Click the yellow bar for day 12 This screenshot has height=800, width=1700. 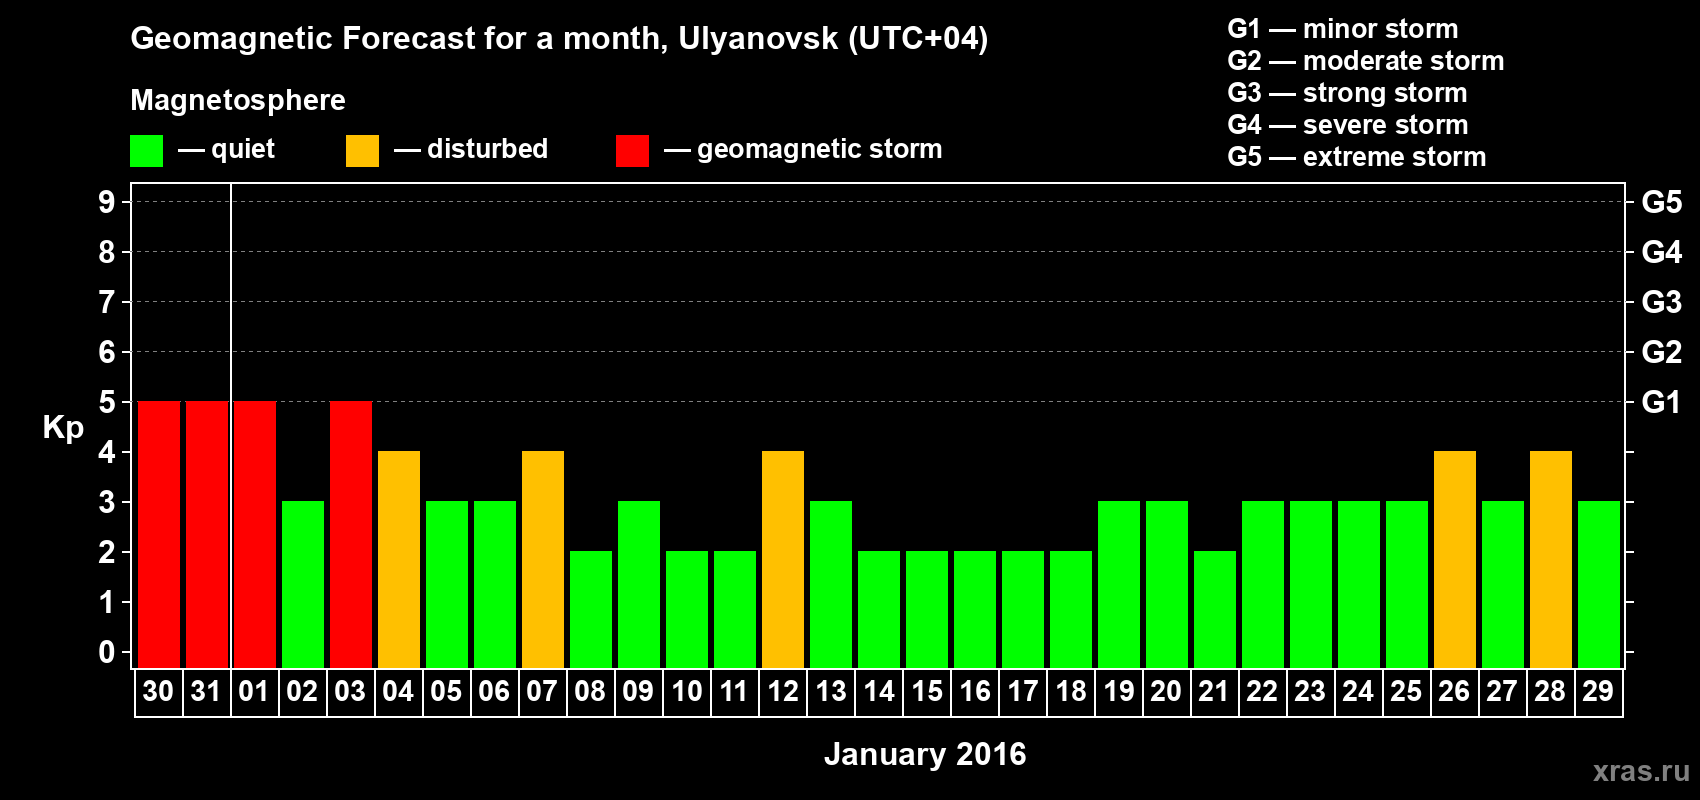[783, 560]
